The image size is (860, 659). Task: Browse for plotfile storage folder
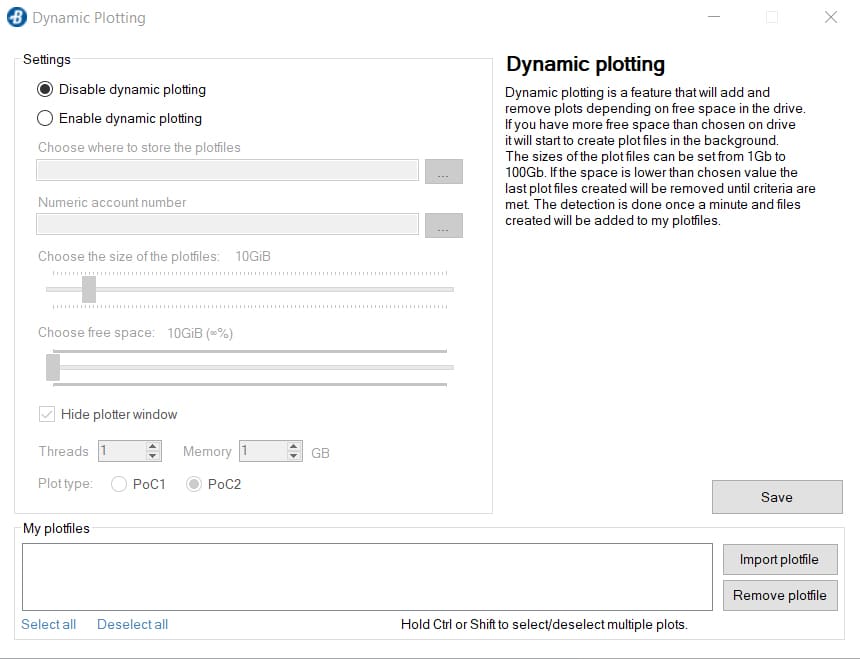click(x=443, y=172)
